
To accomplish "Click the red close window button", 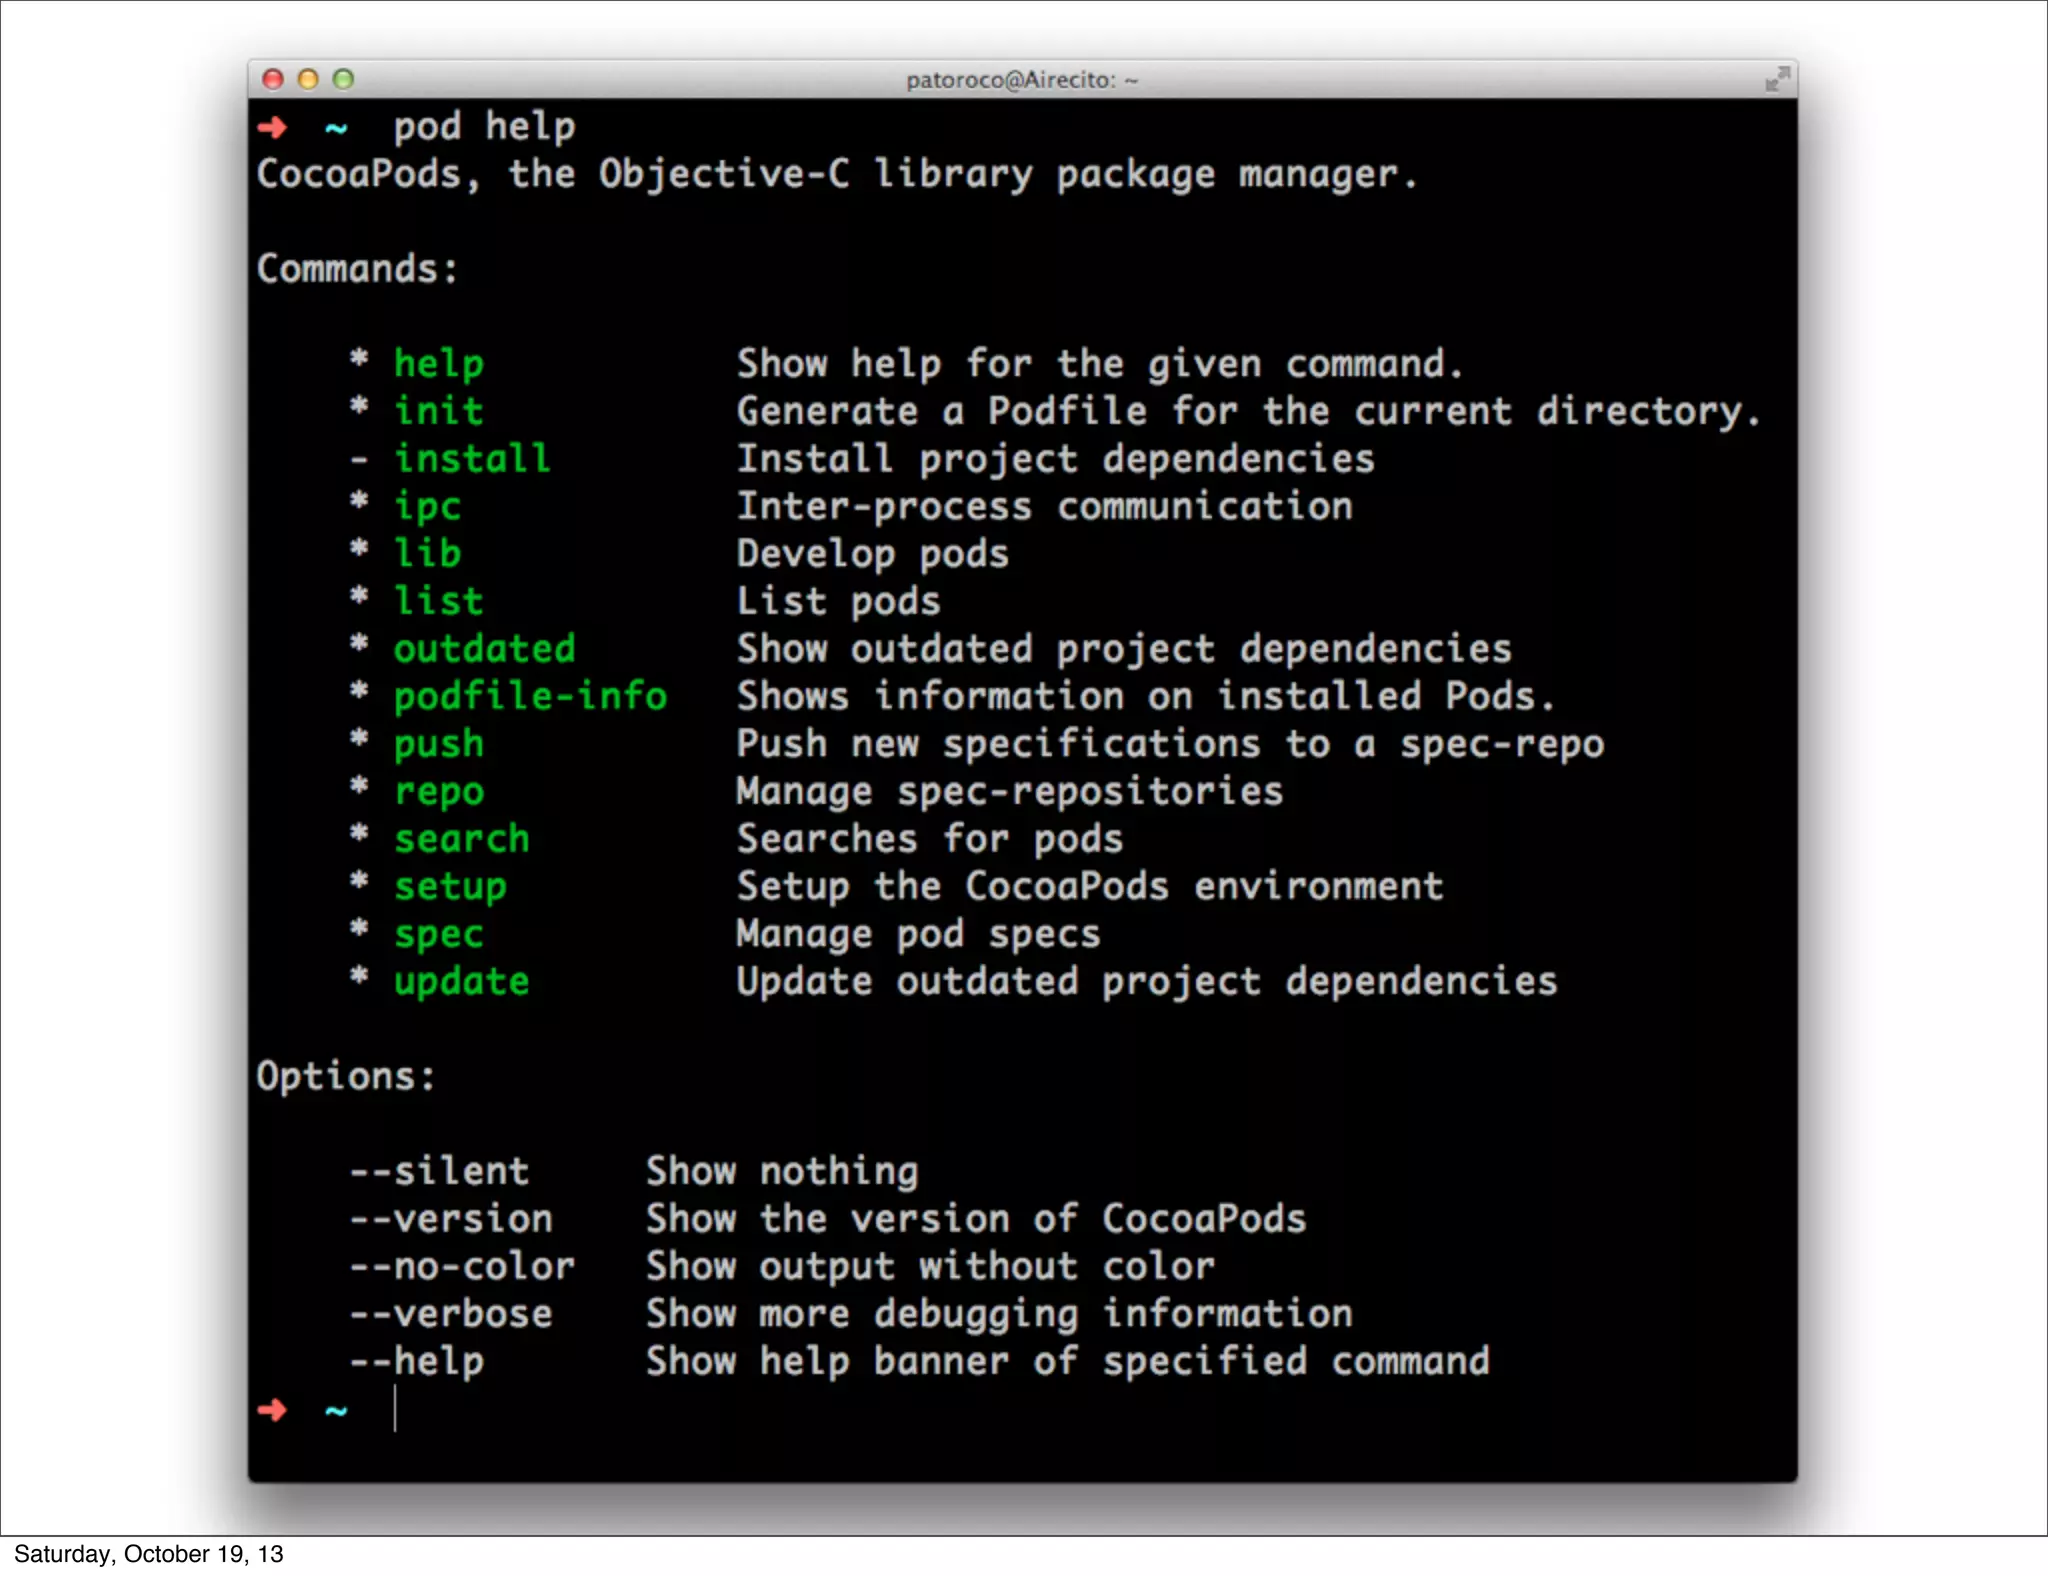I will coord(272,79).
